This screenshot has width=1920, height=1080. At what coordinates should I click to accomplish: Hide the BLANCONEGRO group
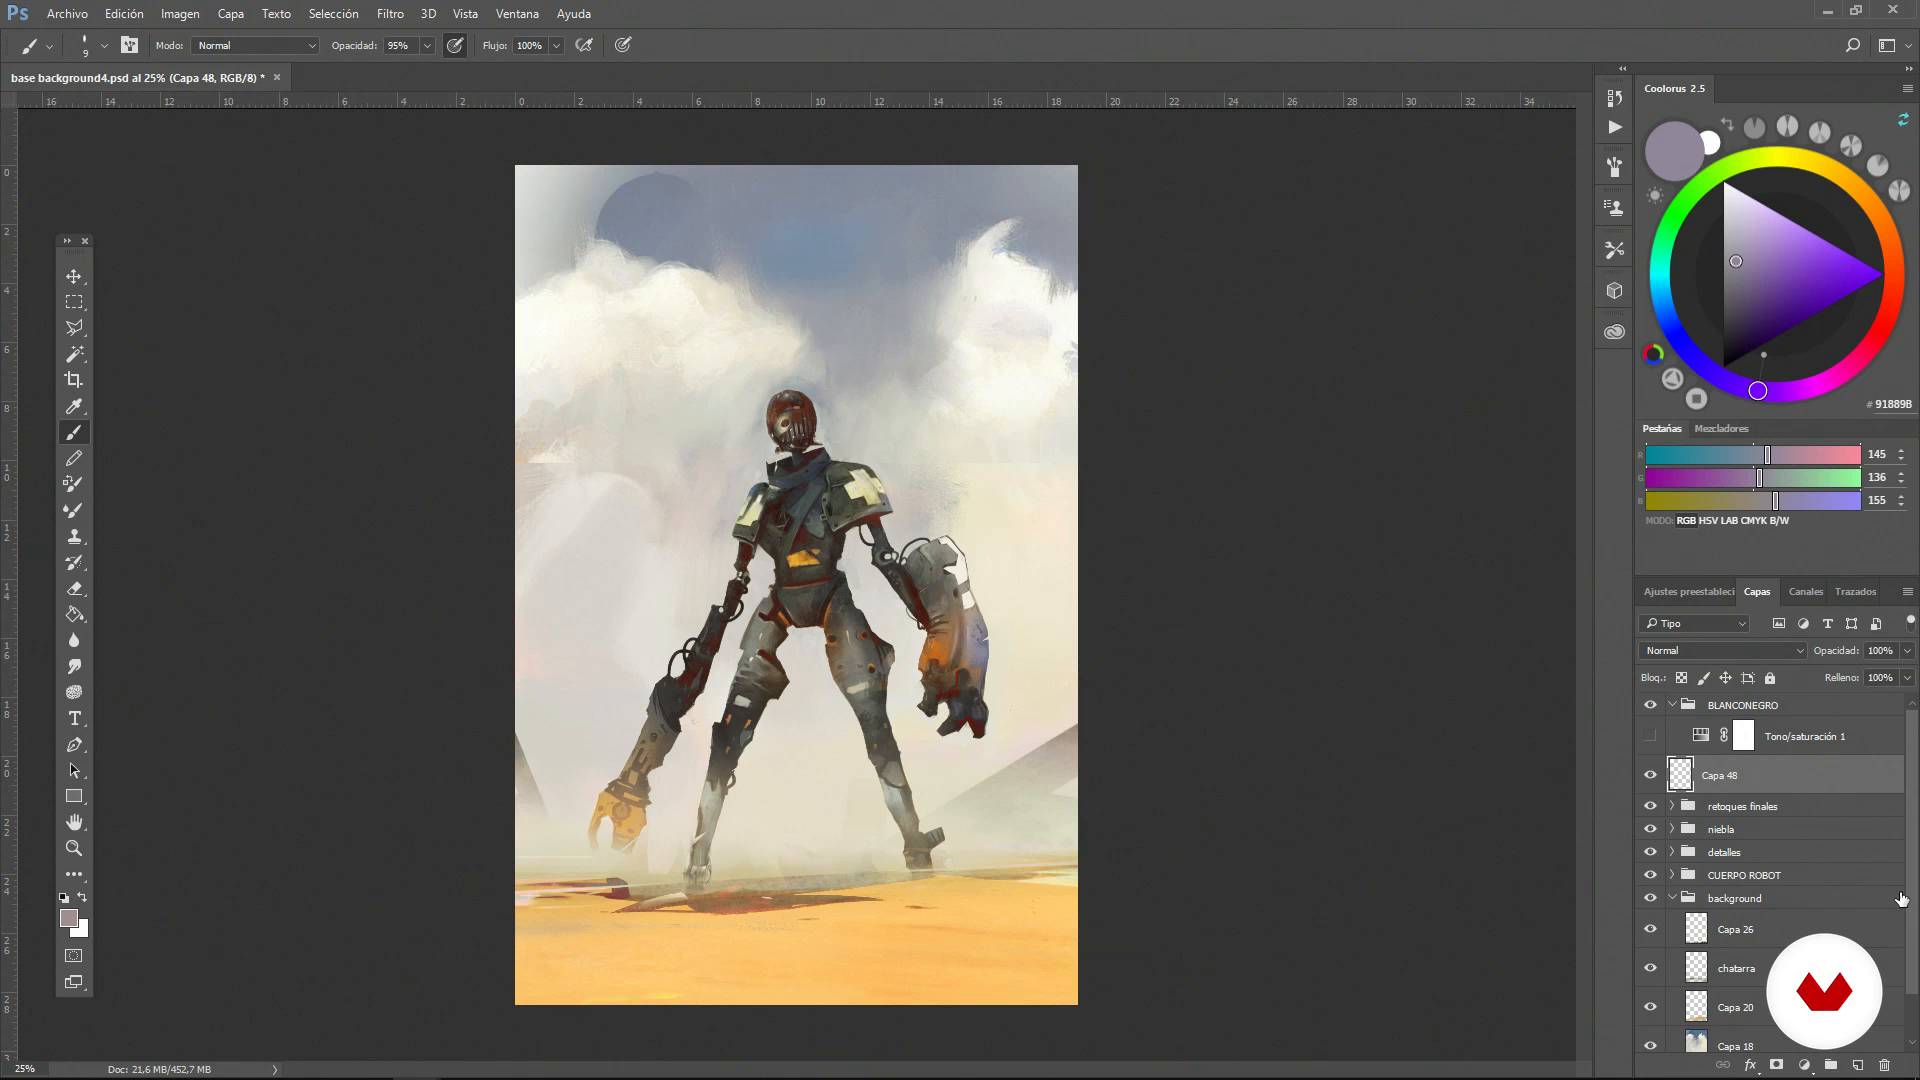(x=1650, y=705)
